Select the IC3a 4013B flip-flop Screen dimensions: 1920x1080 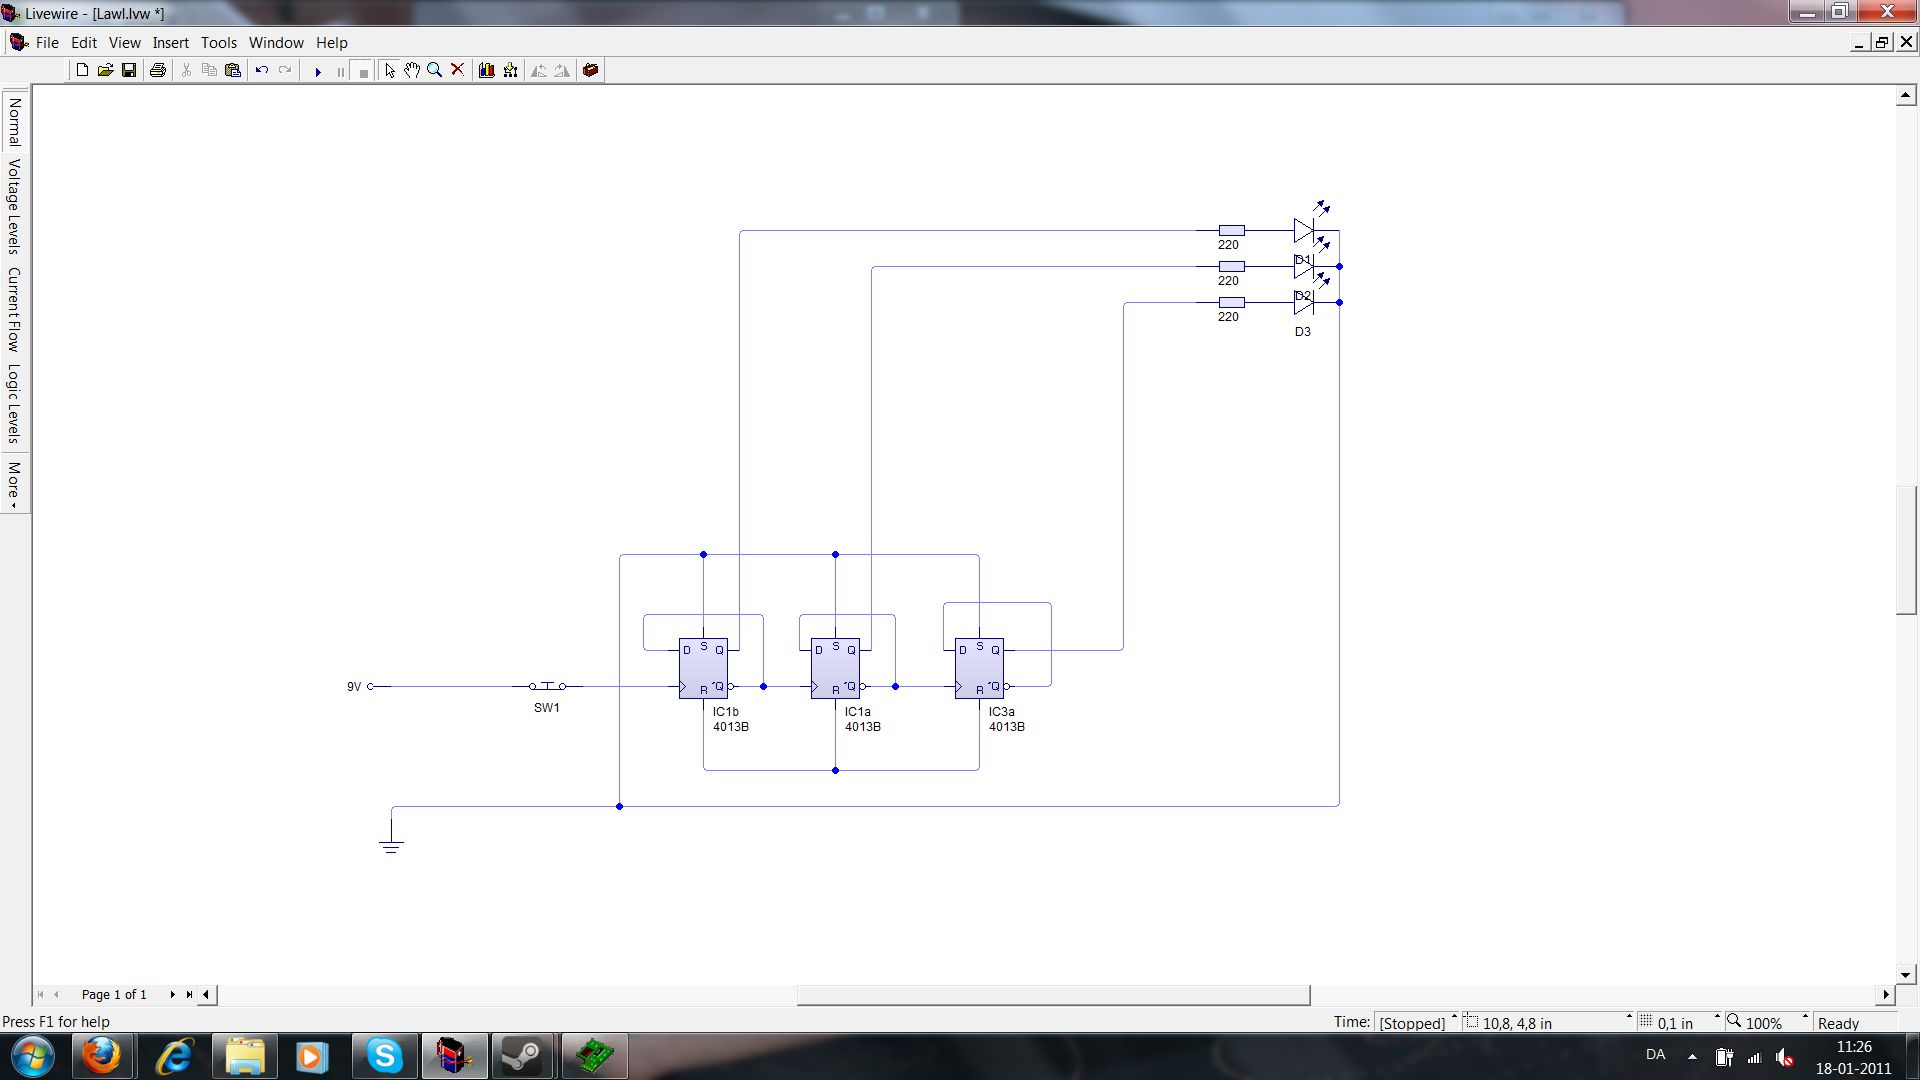pos(979,668)
